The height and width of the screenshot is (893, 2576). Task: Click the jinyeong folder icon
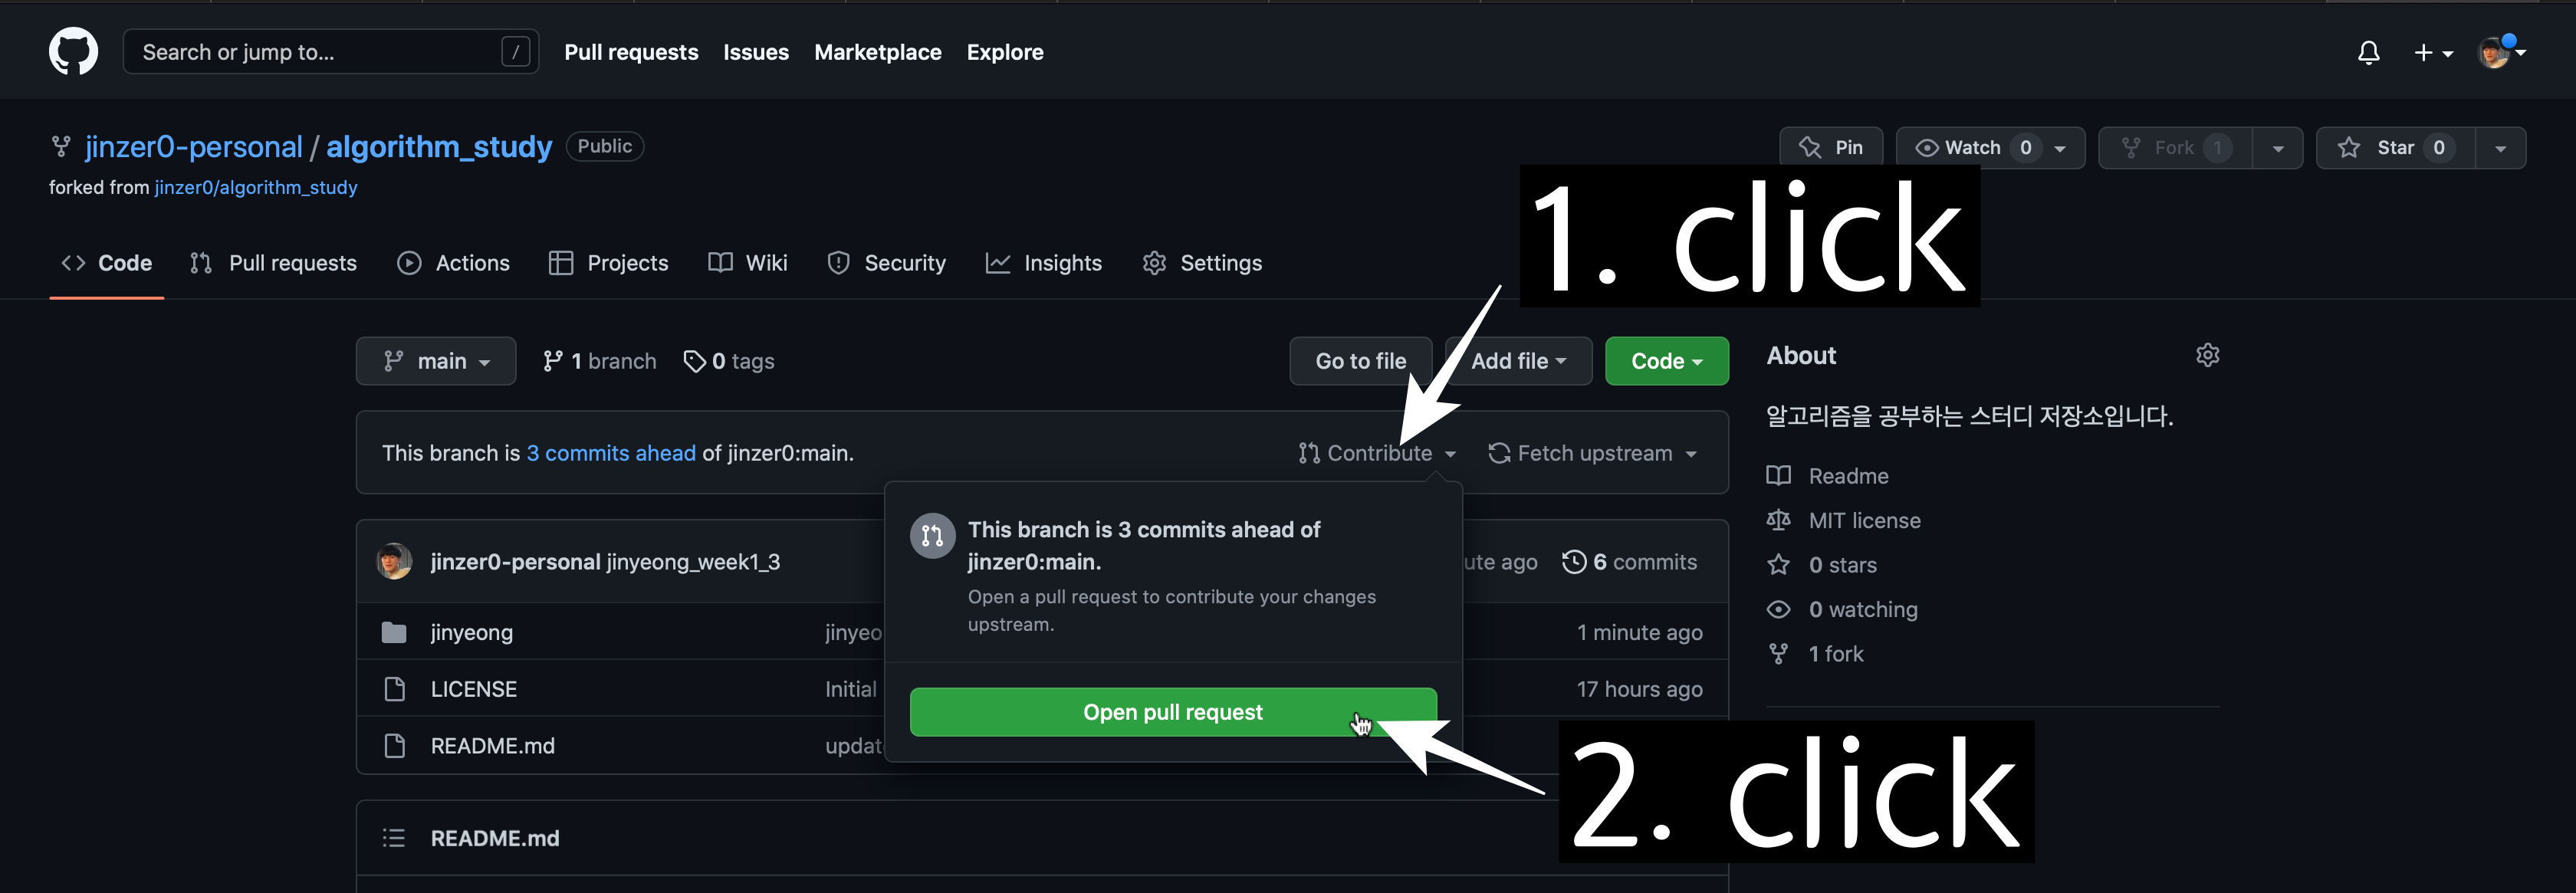pyautogui.click(x=394, y=632)
